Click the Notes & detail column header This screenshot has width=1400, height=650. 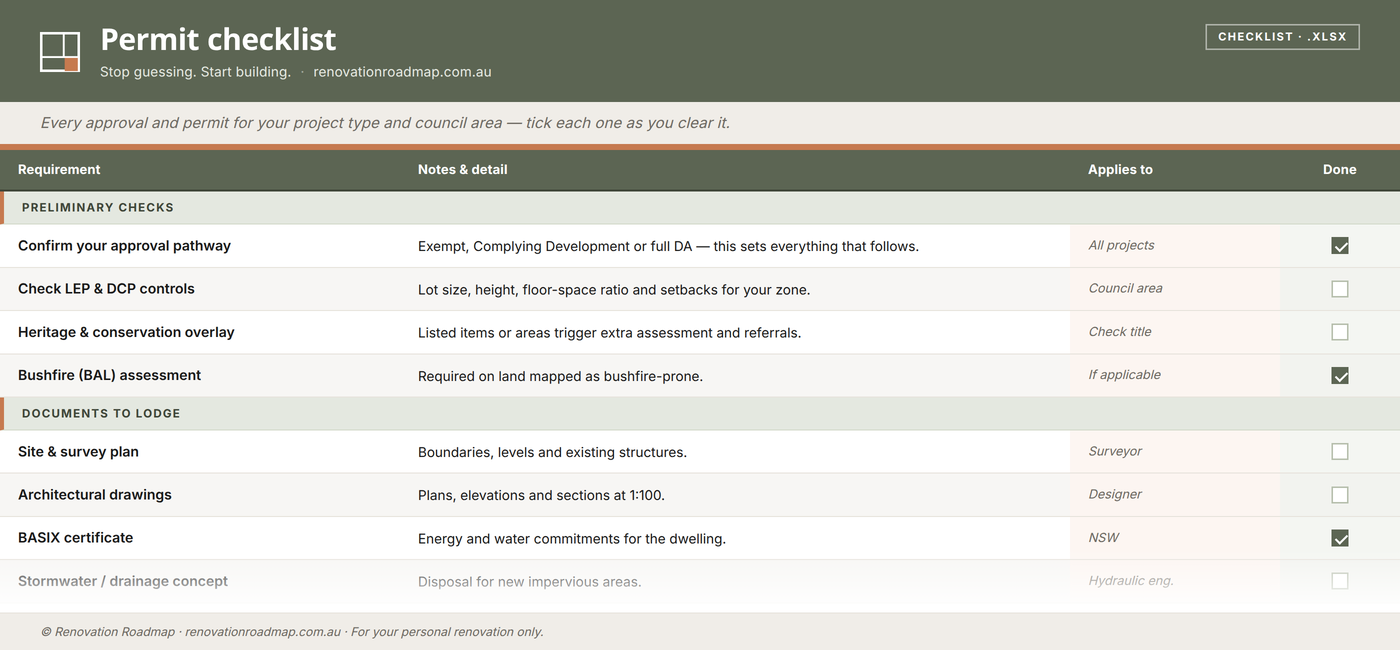(462, 170)
